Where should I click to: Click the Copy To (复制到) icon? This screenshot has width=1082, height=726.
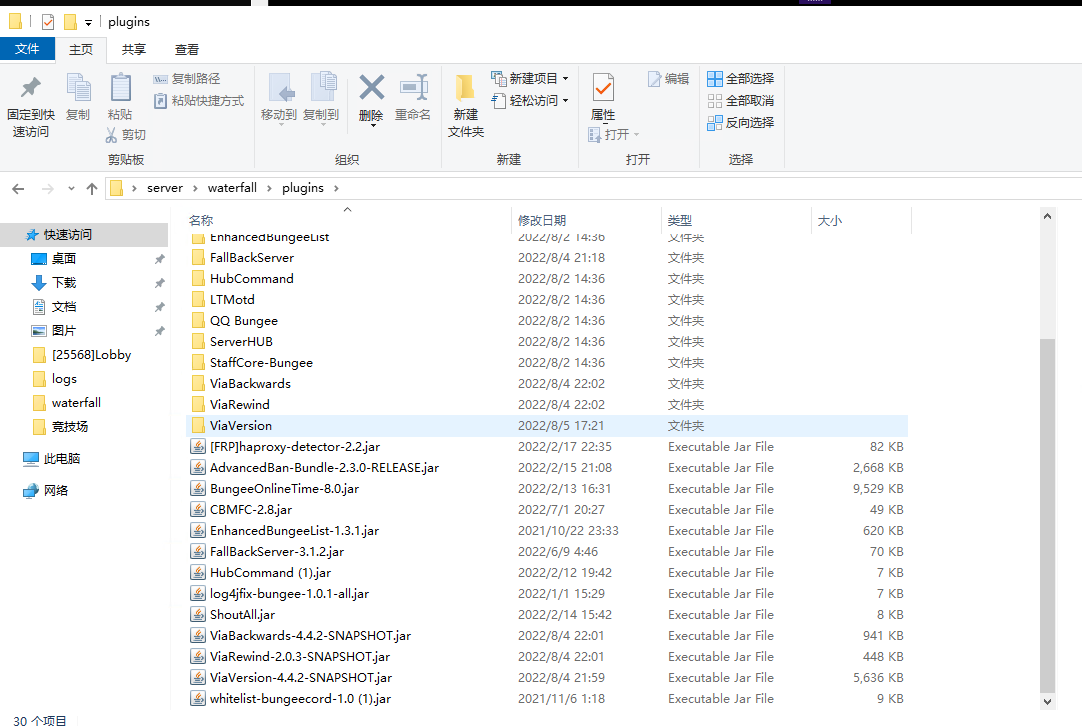322,88
